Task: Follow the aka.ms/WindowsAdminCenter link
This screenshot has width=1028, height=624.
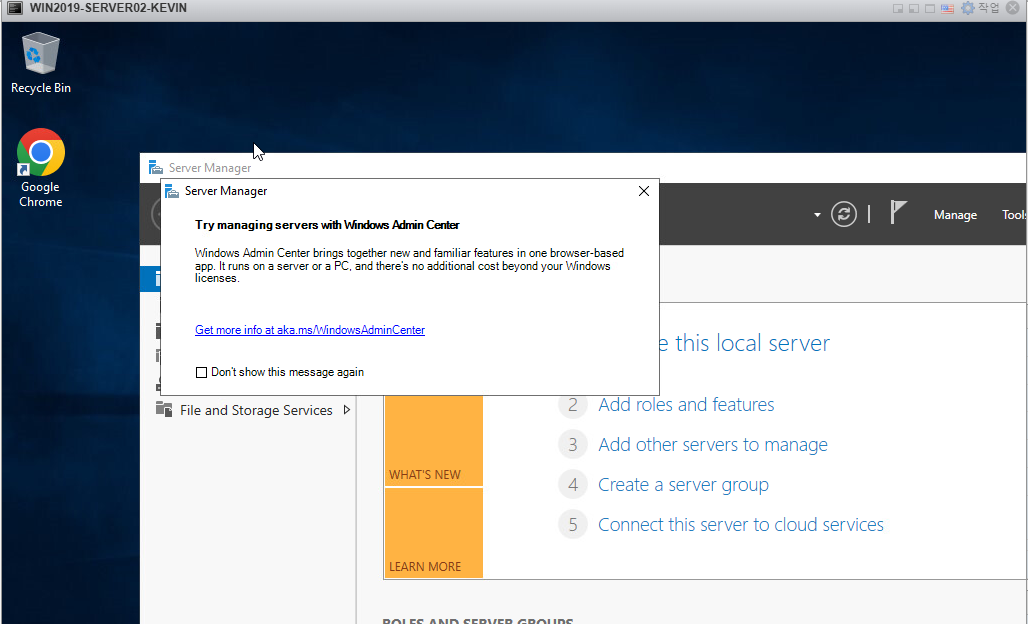Action: (x=310, y=330)
